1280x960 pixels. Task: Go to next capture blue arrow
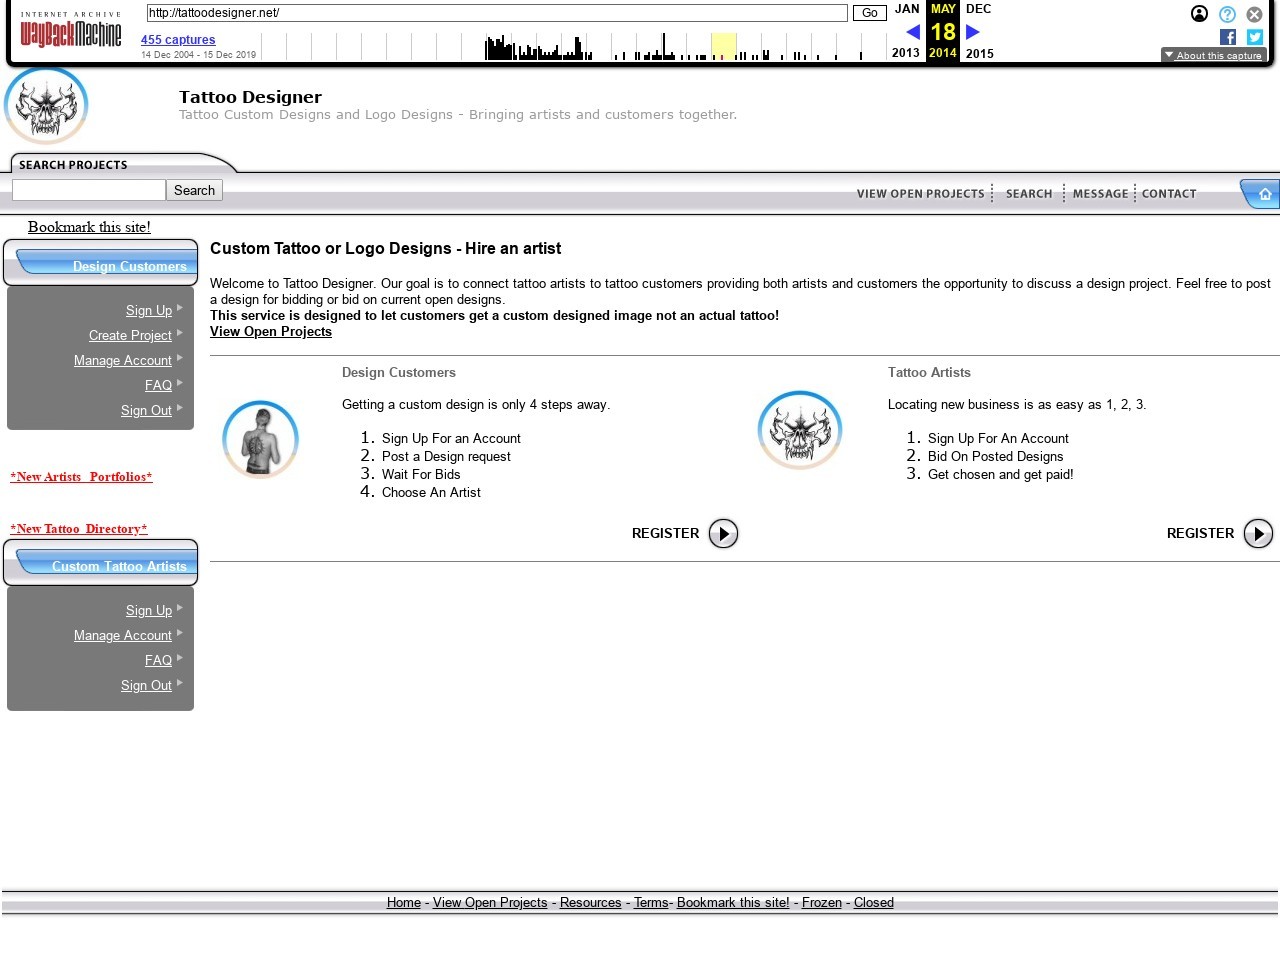tap(972, 32)
